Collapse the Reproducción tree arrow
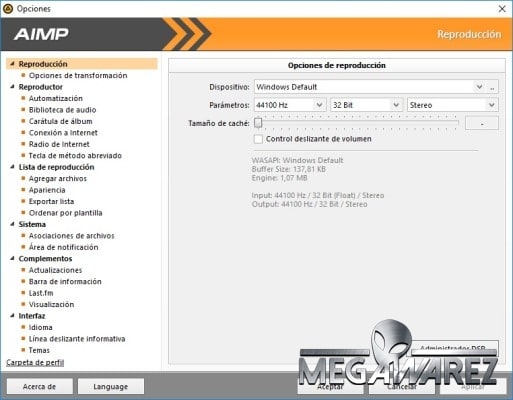The height and width of the screenshot is (400, 513). [12, 64]
